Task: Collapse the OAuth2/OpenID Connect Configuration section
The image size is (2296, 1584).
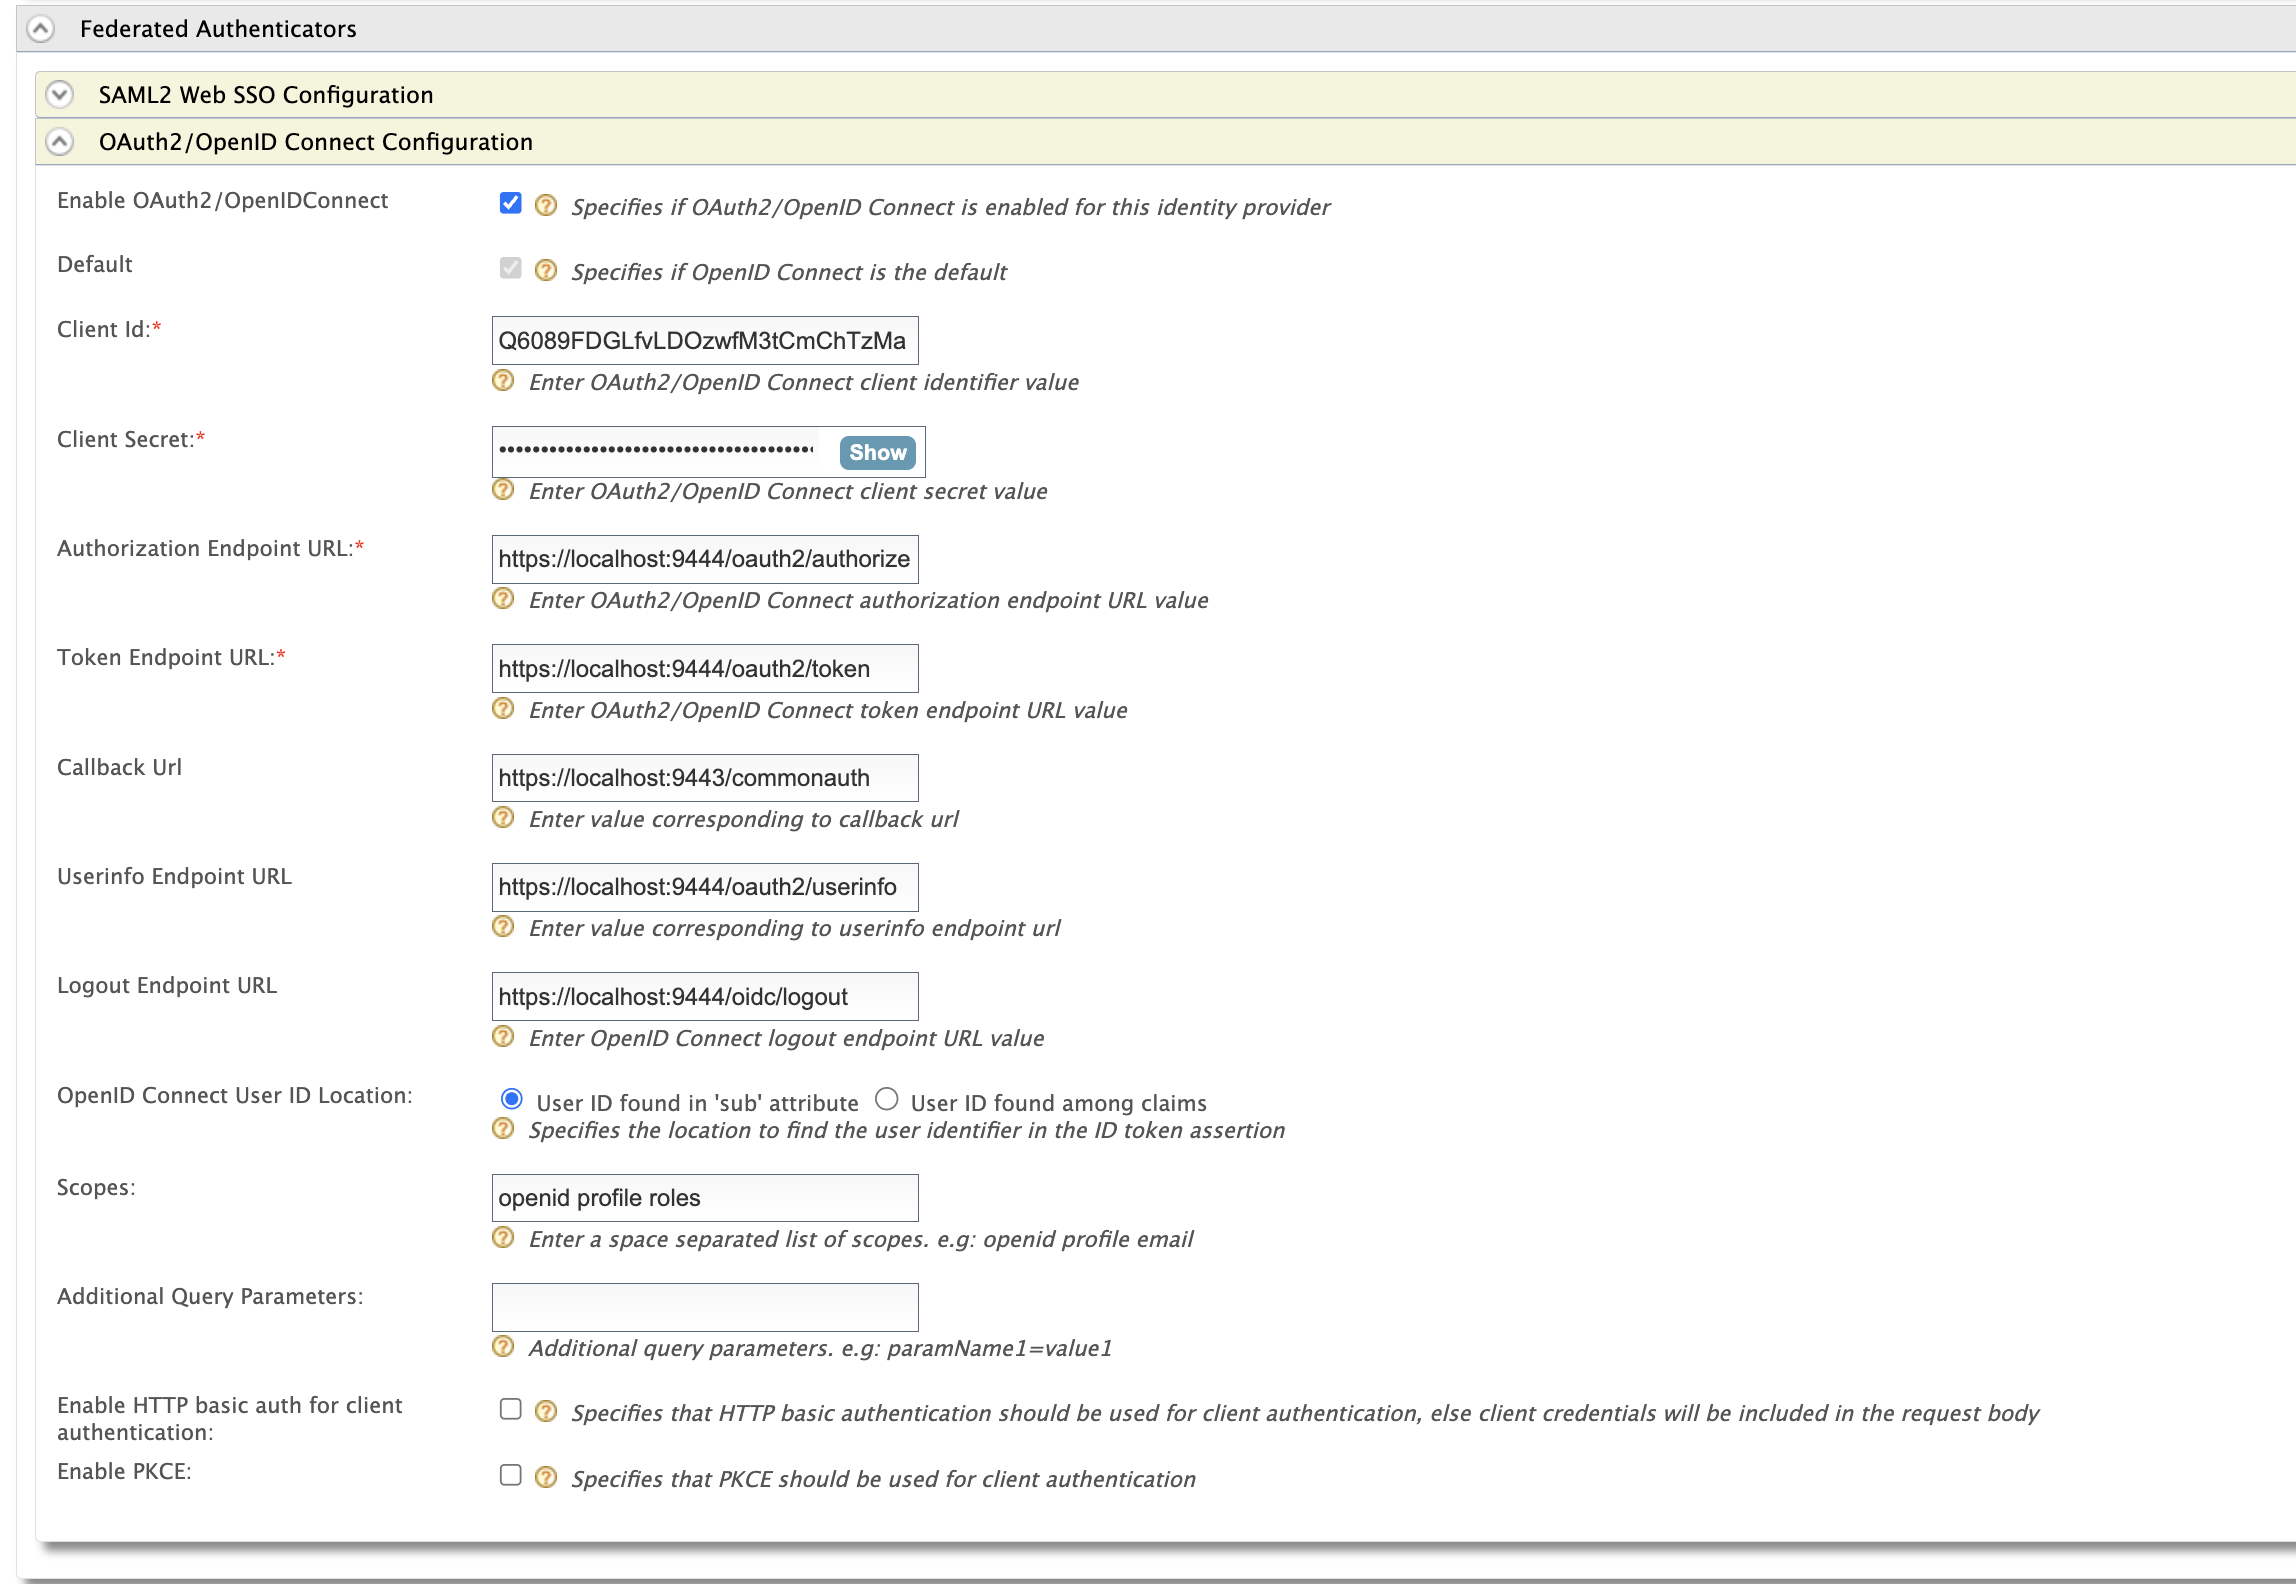Action: pyautogui.click(x=61, y=141)
